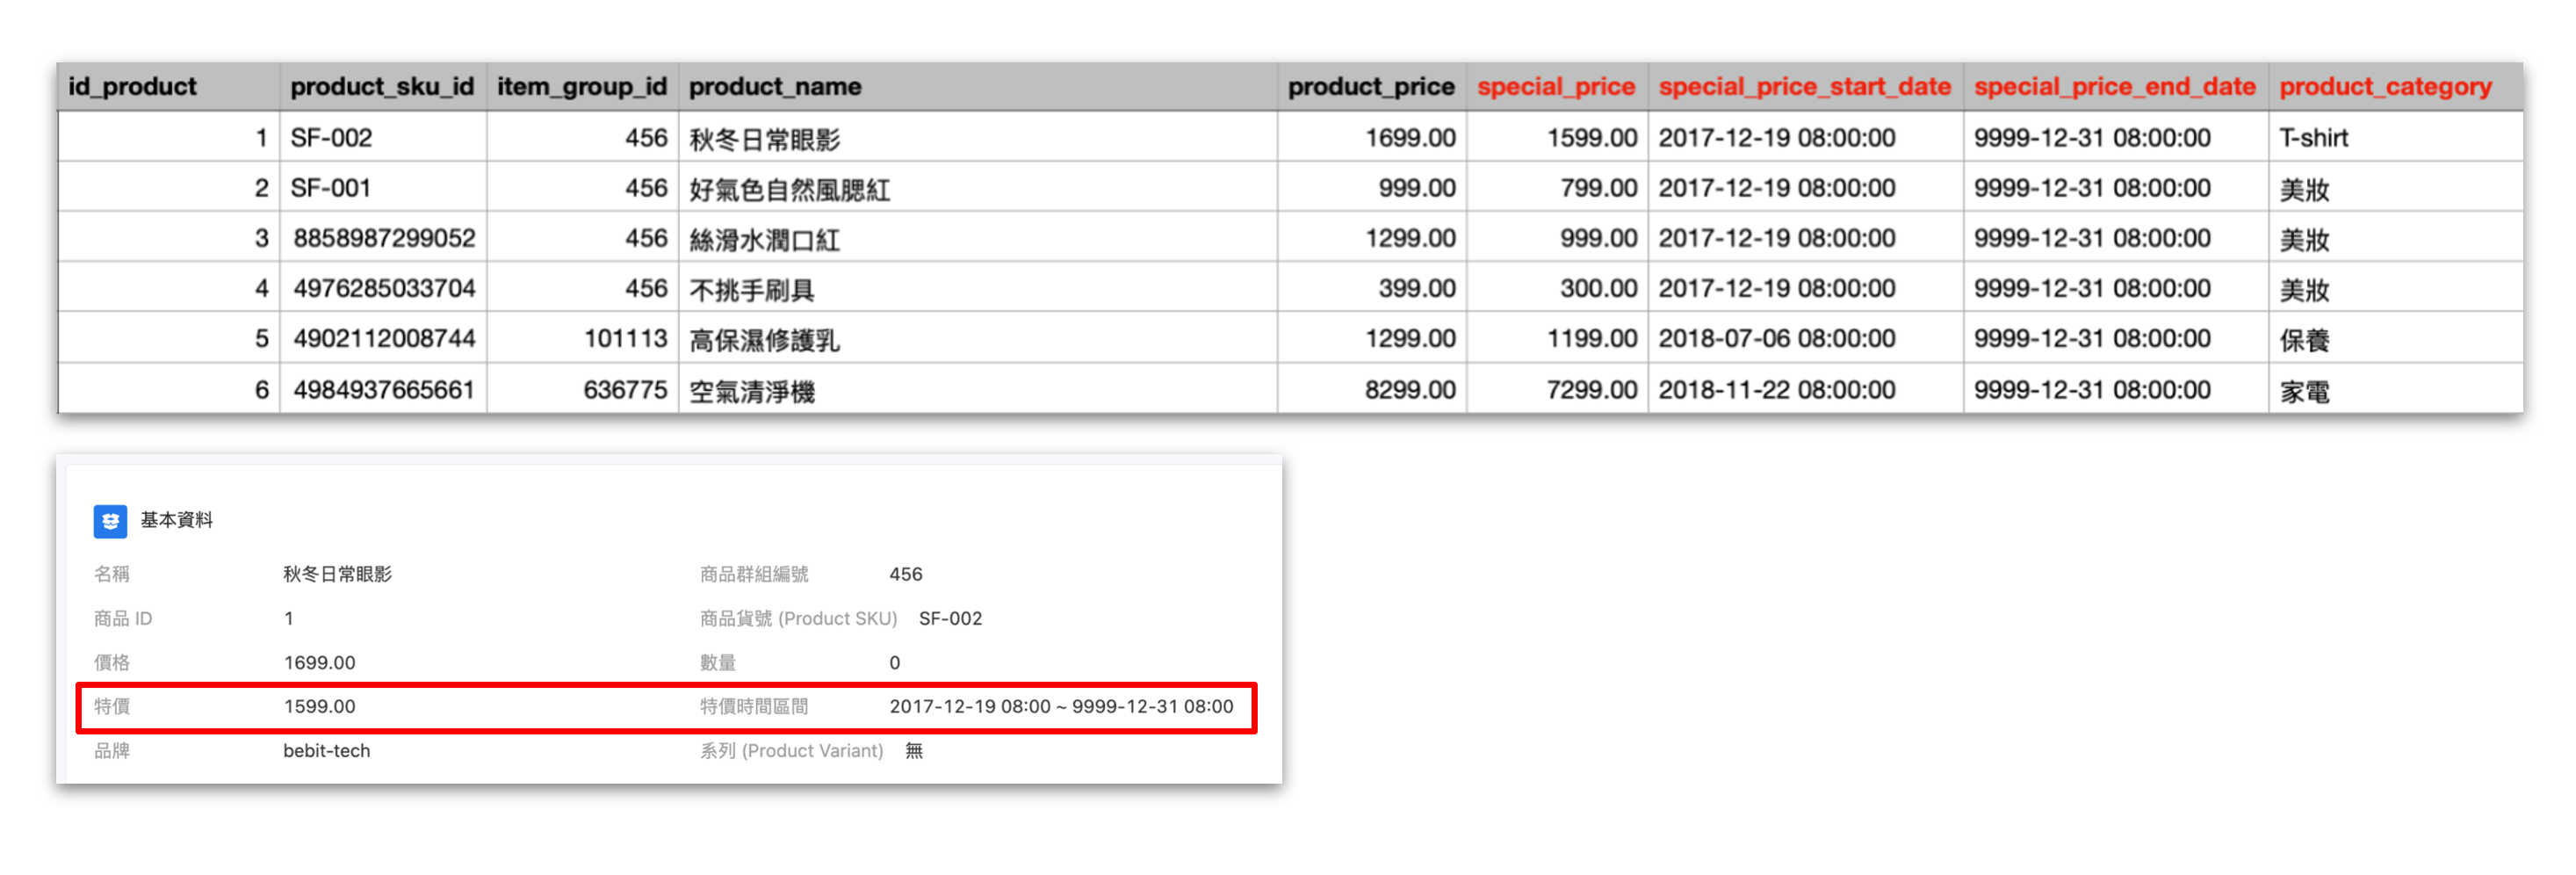Click the highlighted 特價 value 1599.00
The width and height of the screenshot is (2576, 875).
(320, 706)
